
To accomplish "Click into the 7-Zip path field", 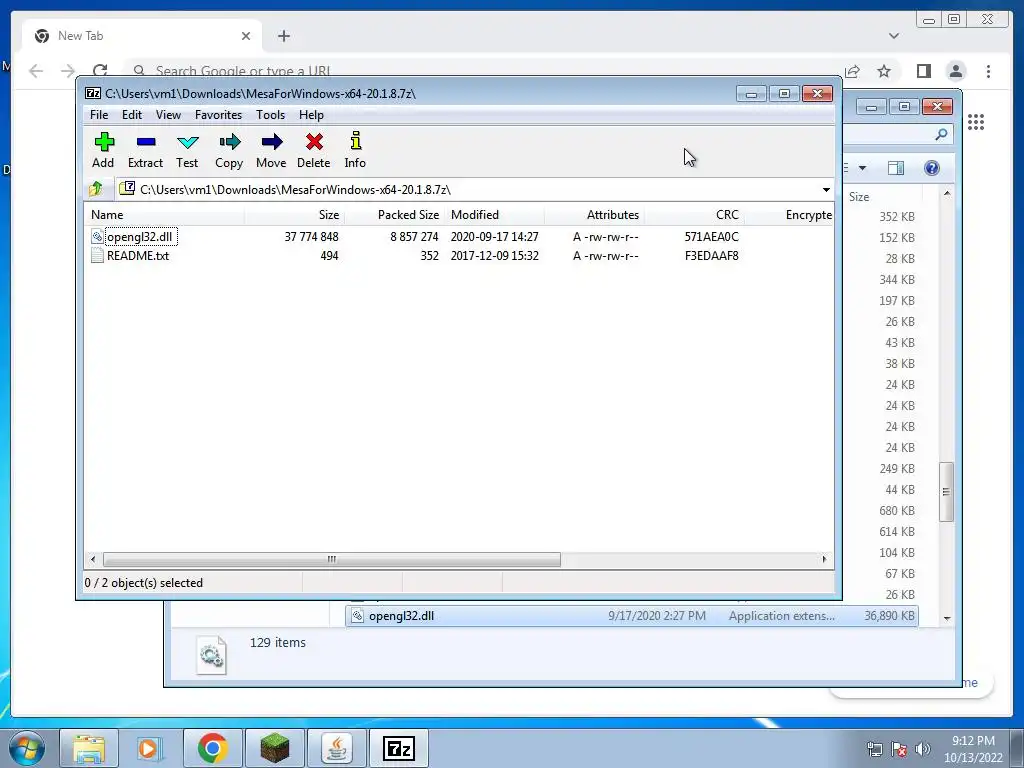I will (x=467, y=189).
